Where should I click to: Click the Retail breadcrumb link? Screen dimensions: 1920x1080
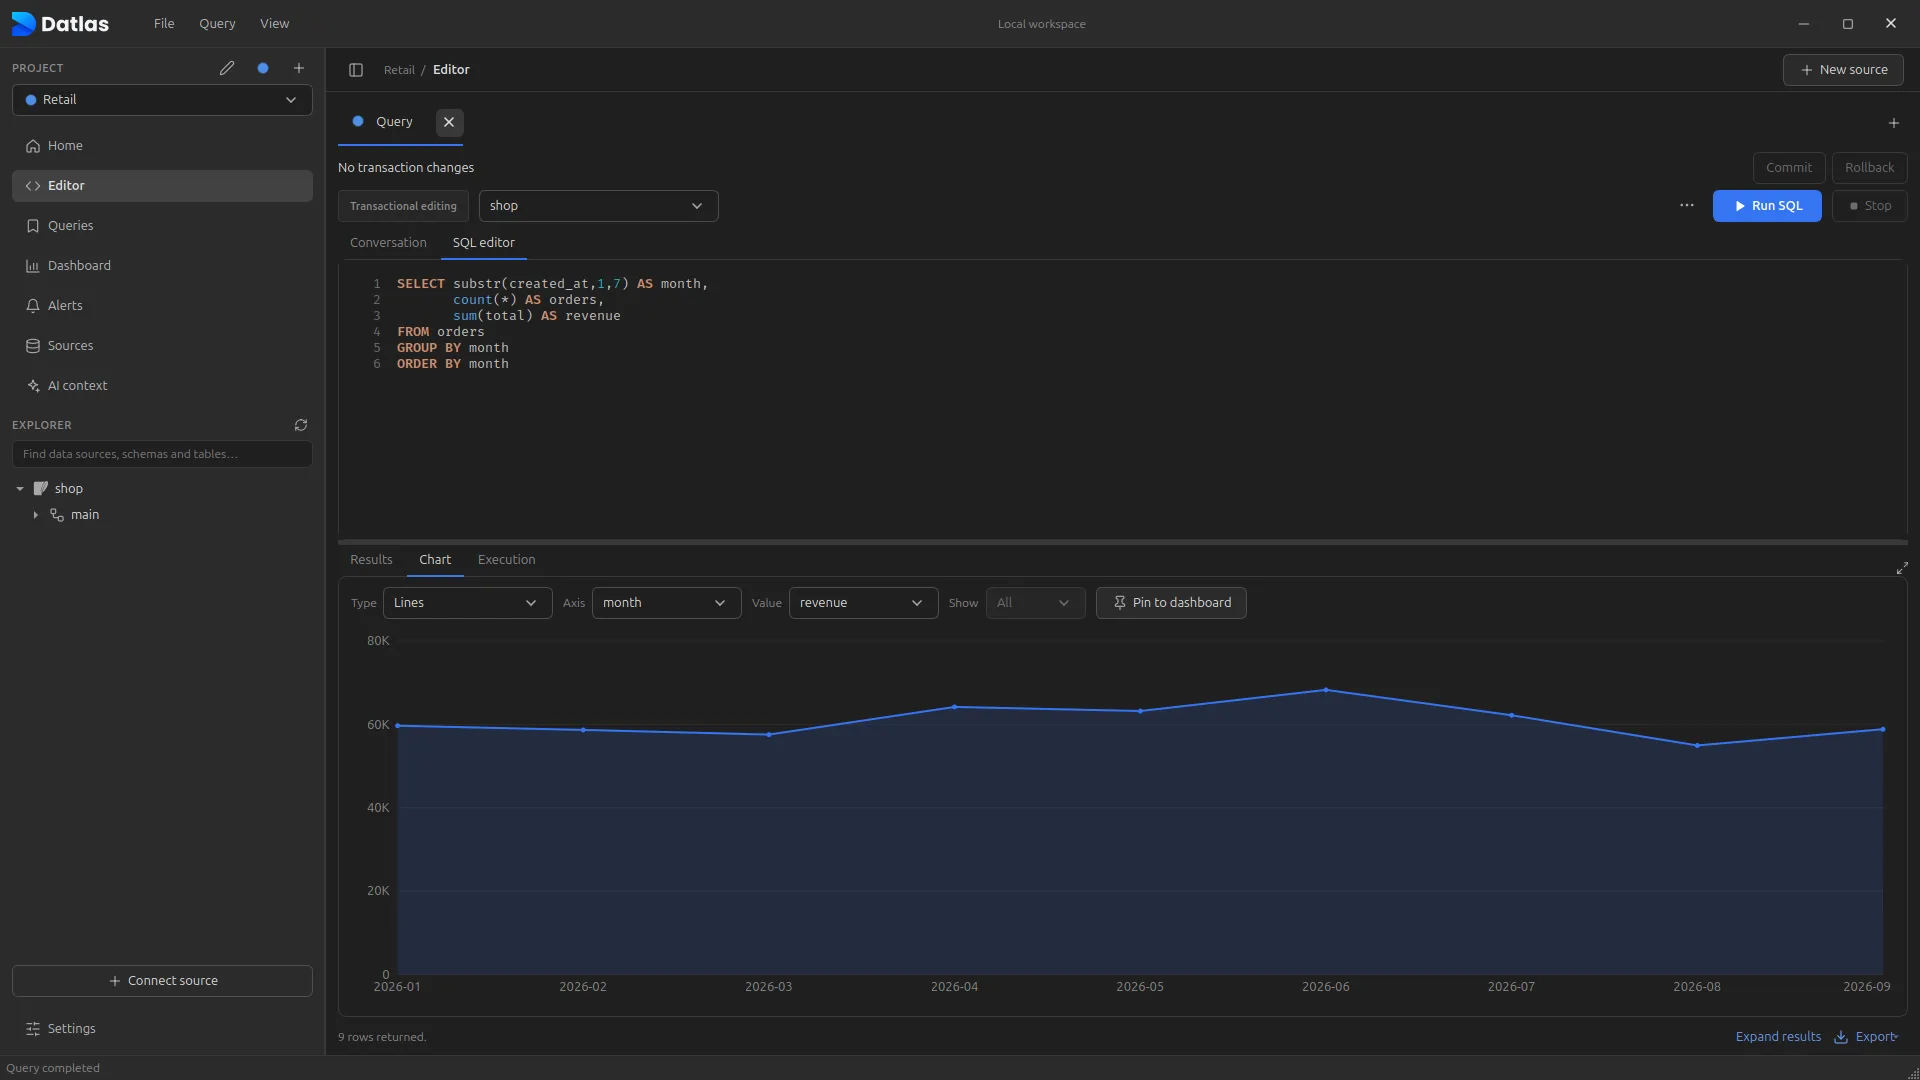click(x=399, y=70)
